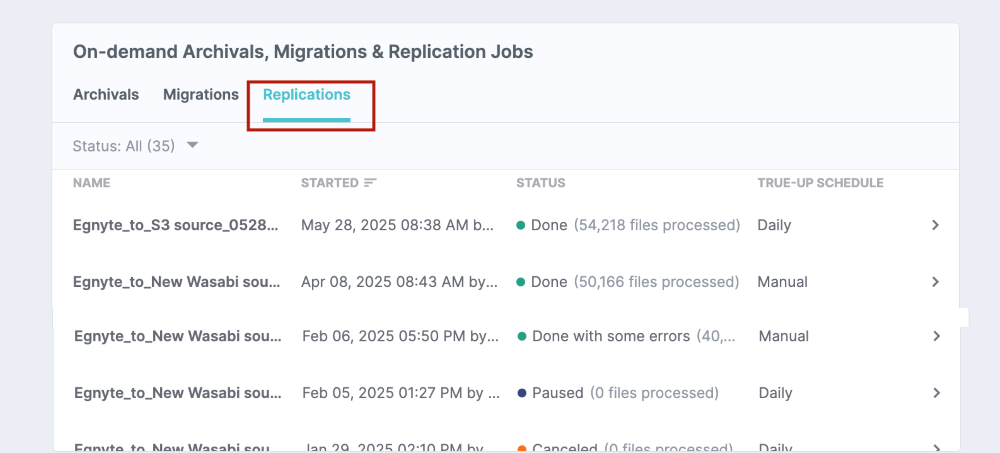Expand the May 28, 2025 job chevron
1000x453 pixels.
pyautogui.click(x=935, y=225)
